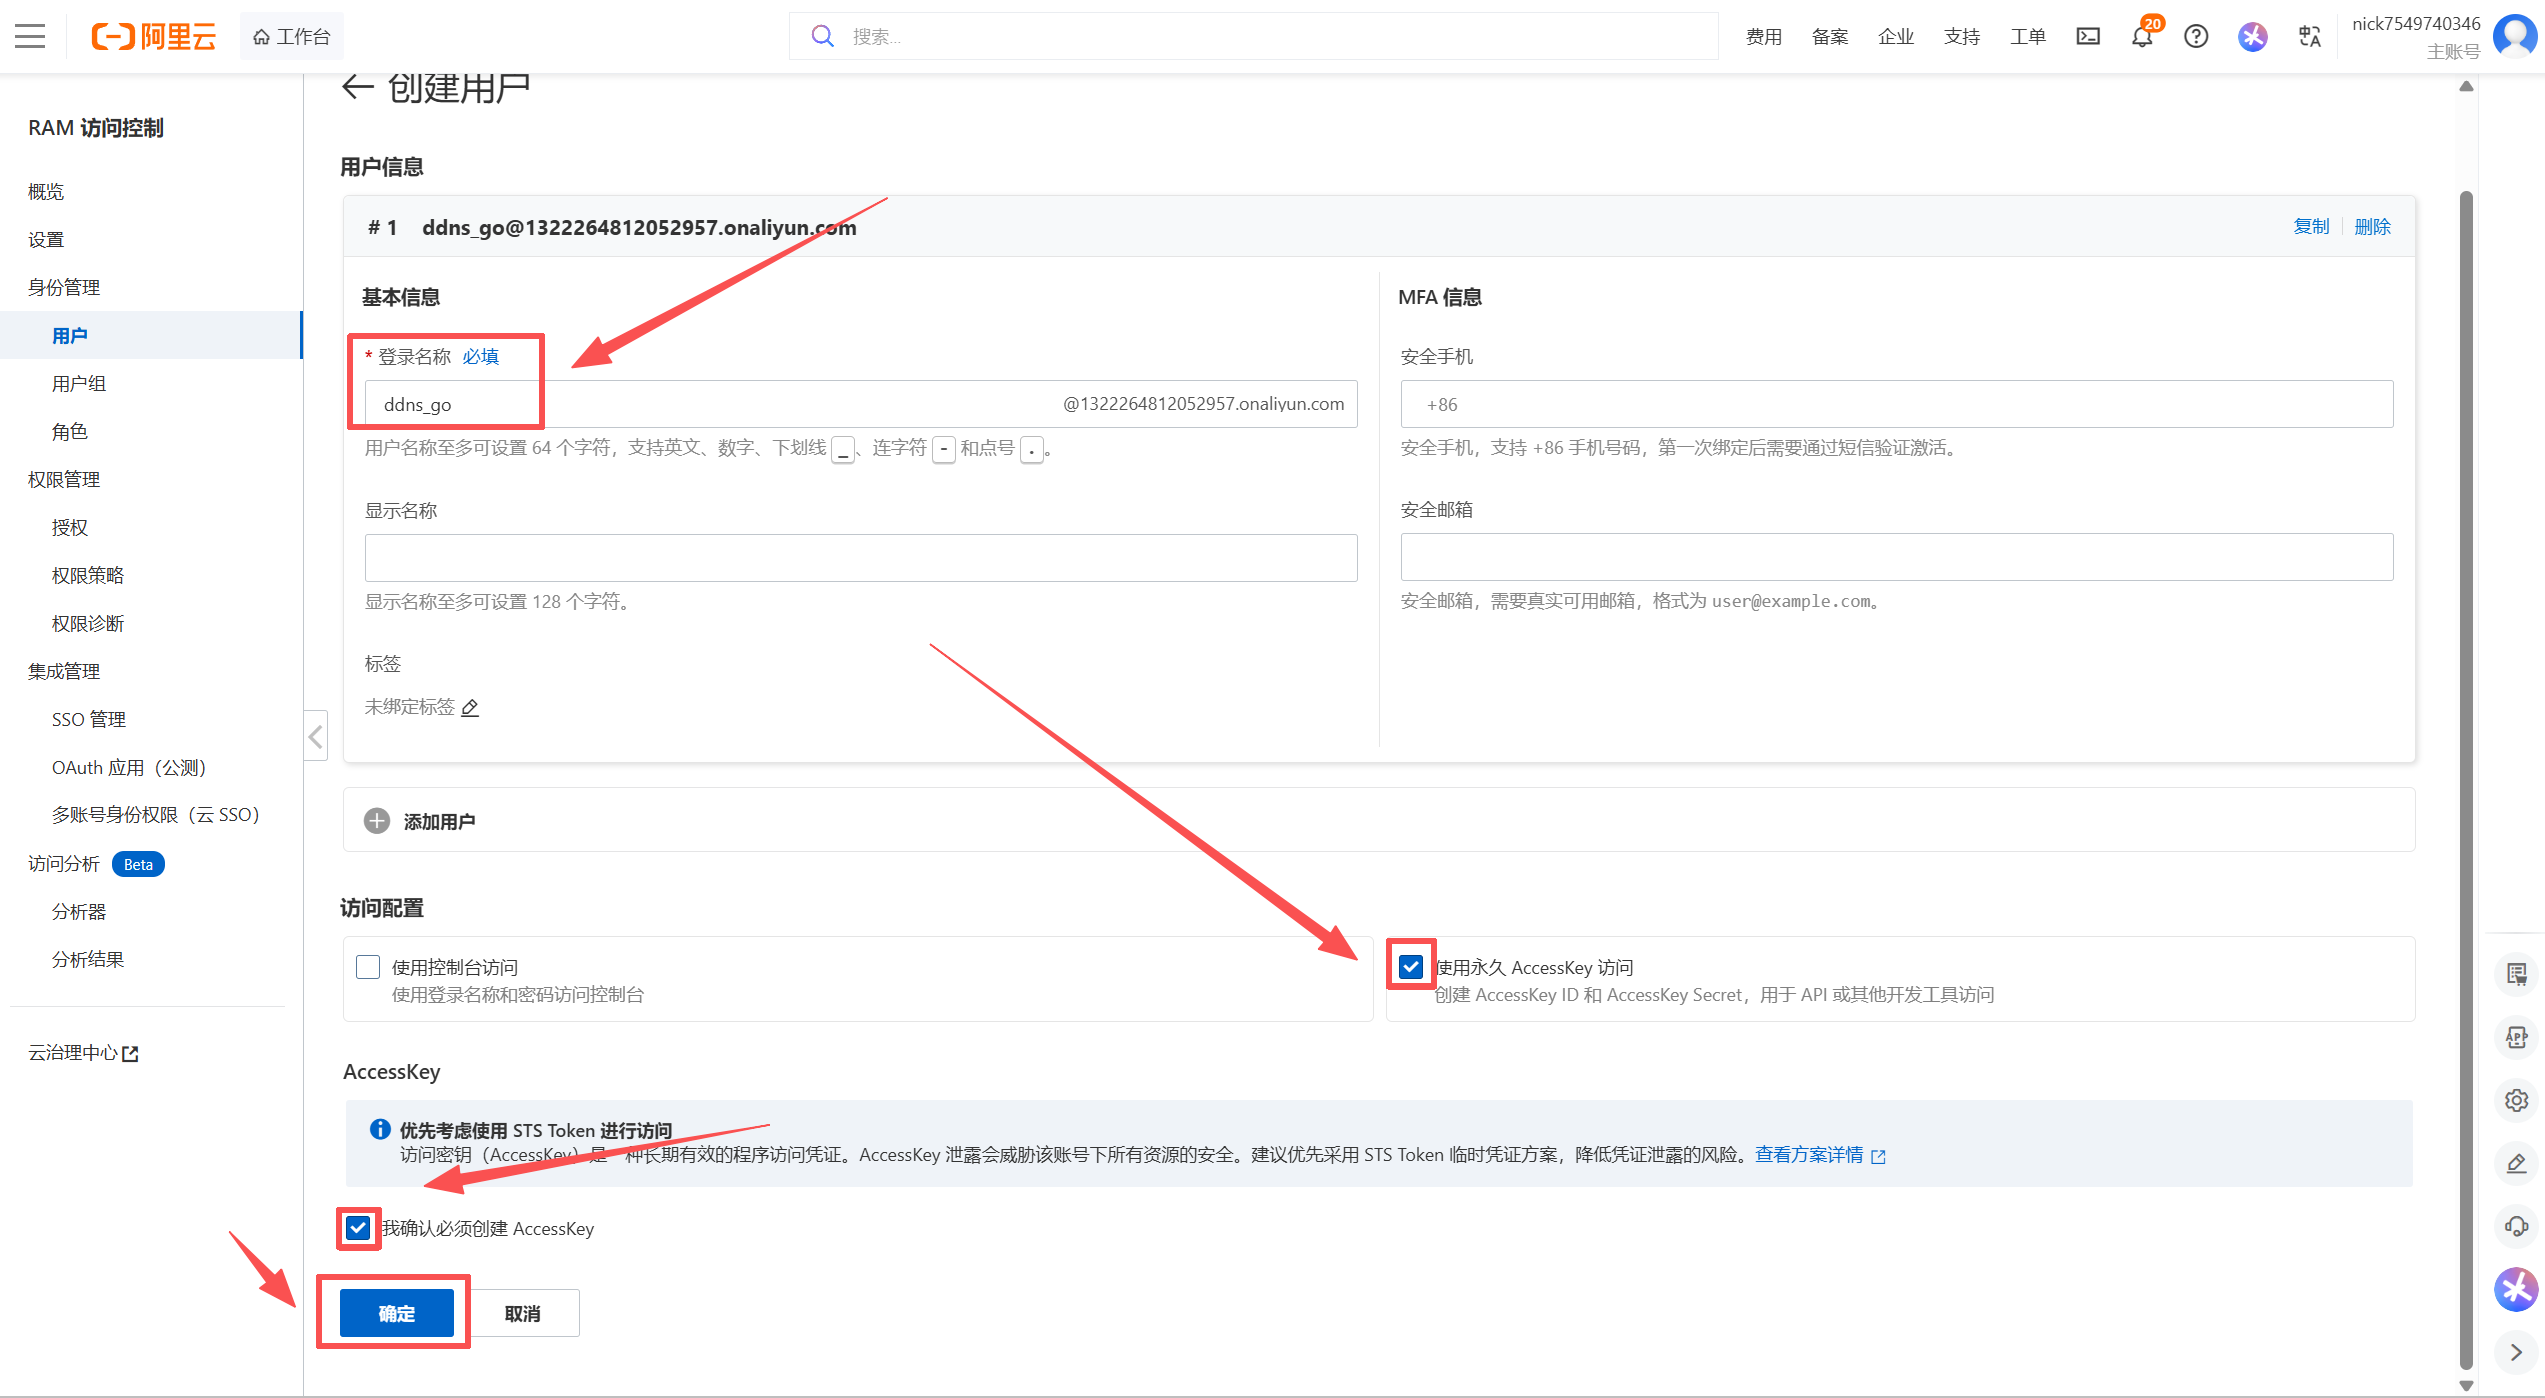Click the page vertical scrollbar
This screenshot has width=2545, height=1398.
2466,780
